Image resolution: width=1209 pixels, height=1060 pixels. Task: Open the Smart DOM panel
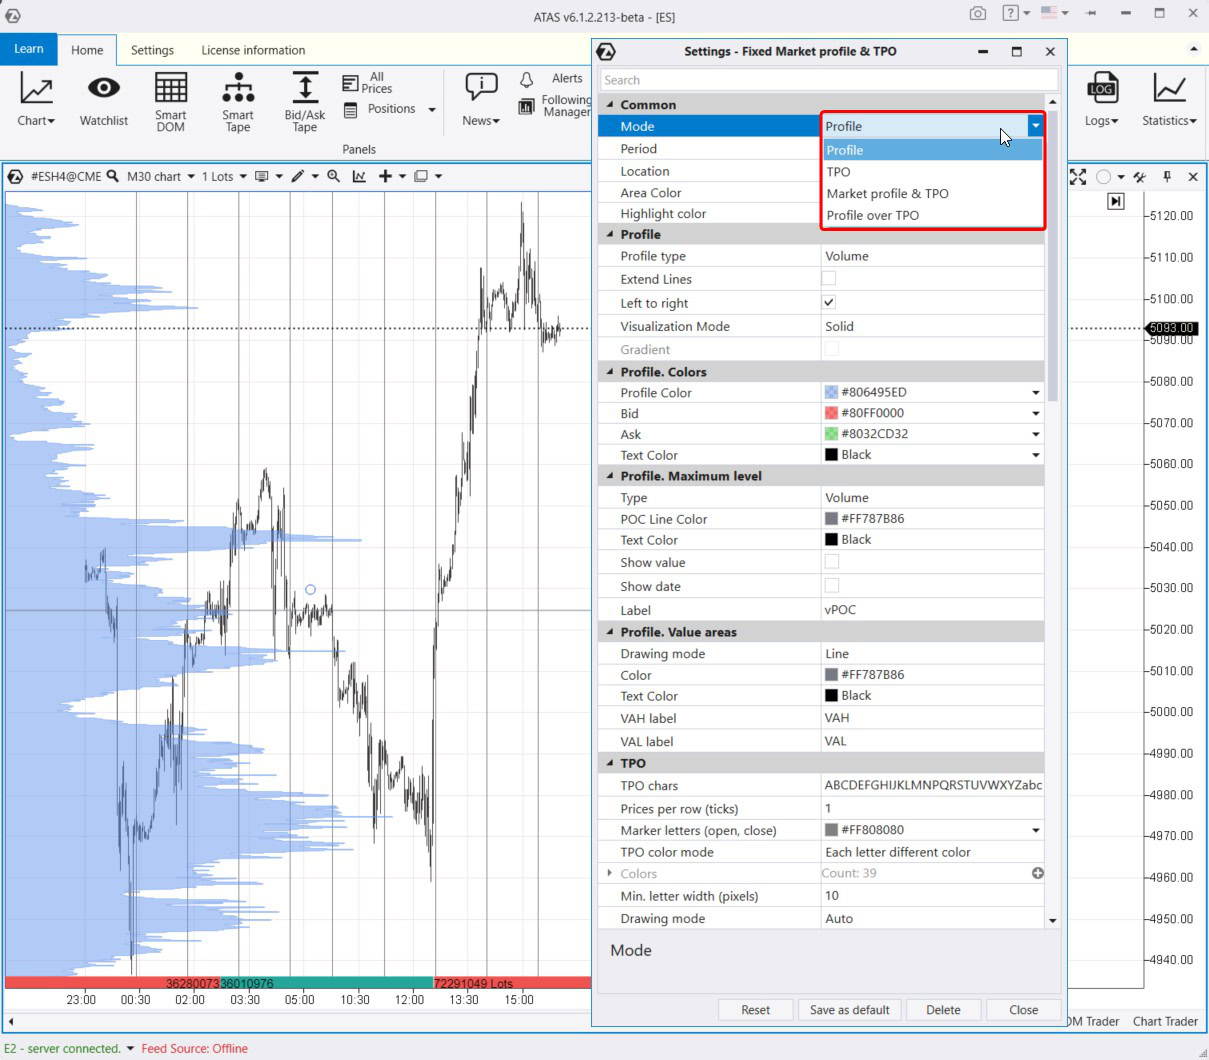click(170, 100)
